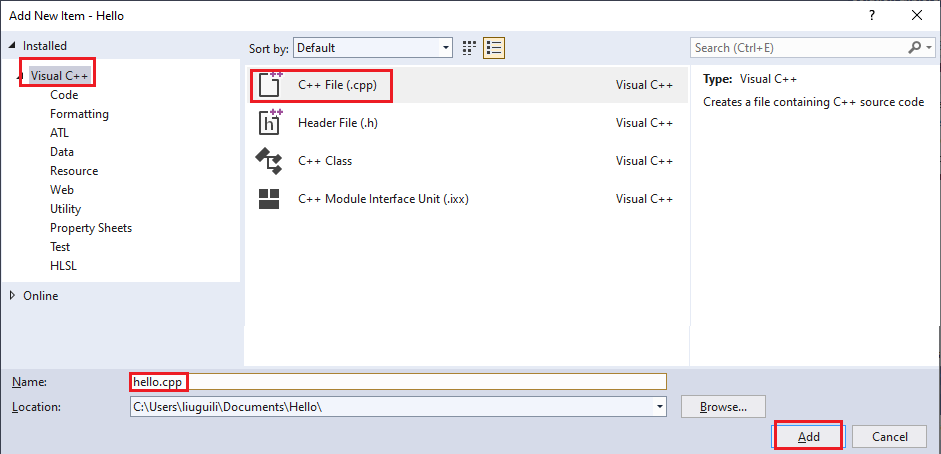Click the Cancel button
Viewport: 941px width, 454px height.
889,437
